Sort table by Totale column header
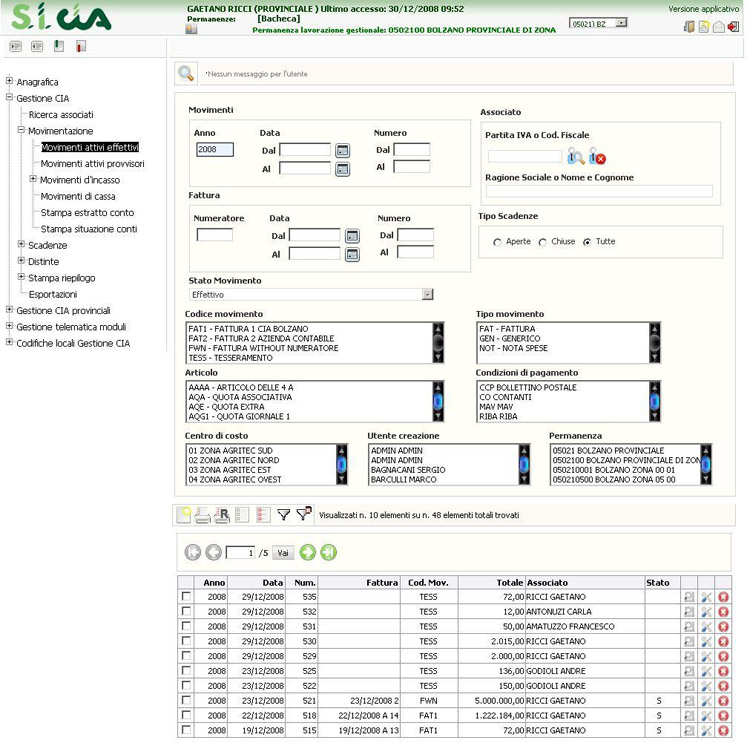The image size is (750, 743). pyautogui.click(x=509, y=583)
